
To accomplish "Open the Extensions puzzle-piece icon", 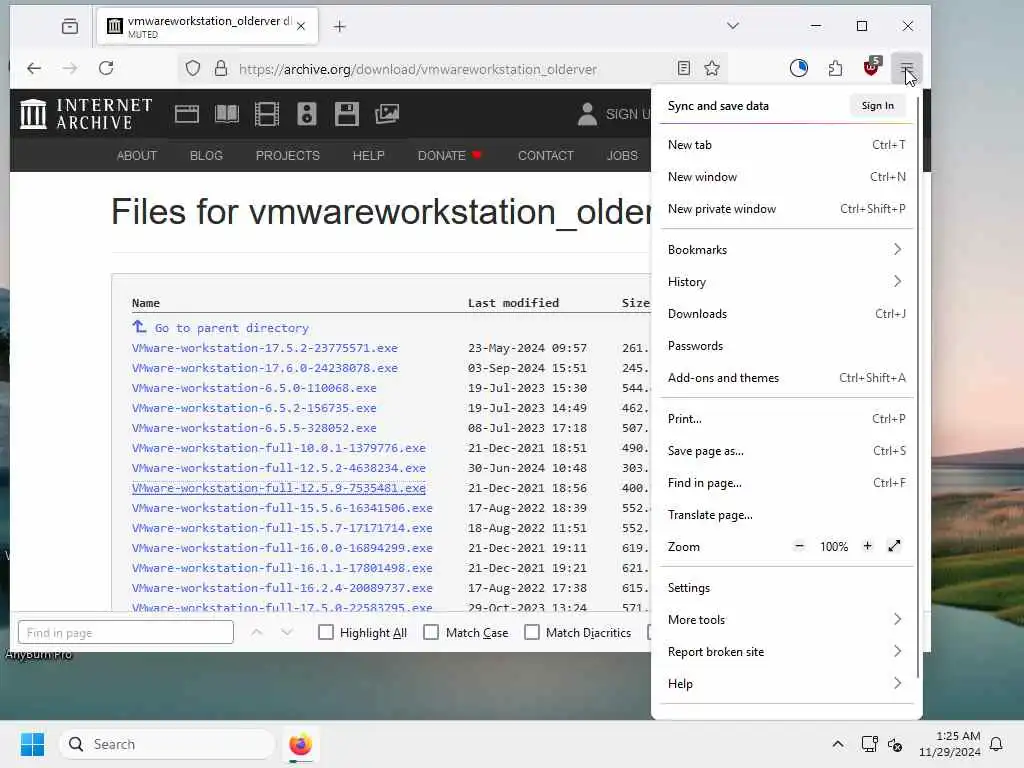I will point(835,68).
